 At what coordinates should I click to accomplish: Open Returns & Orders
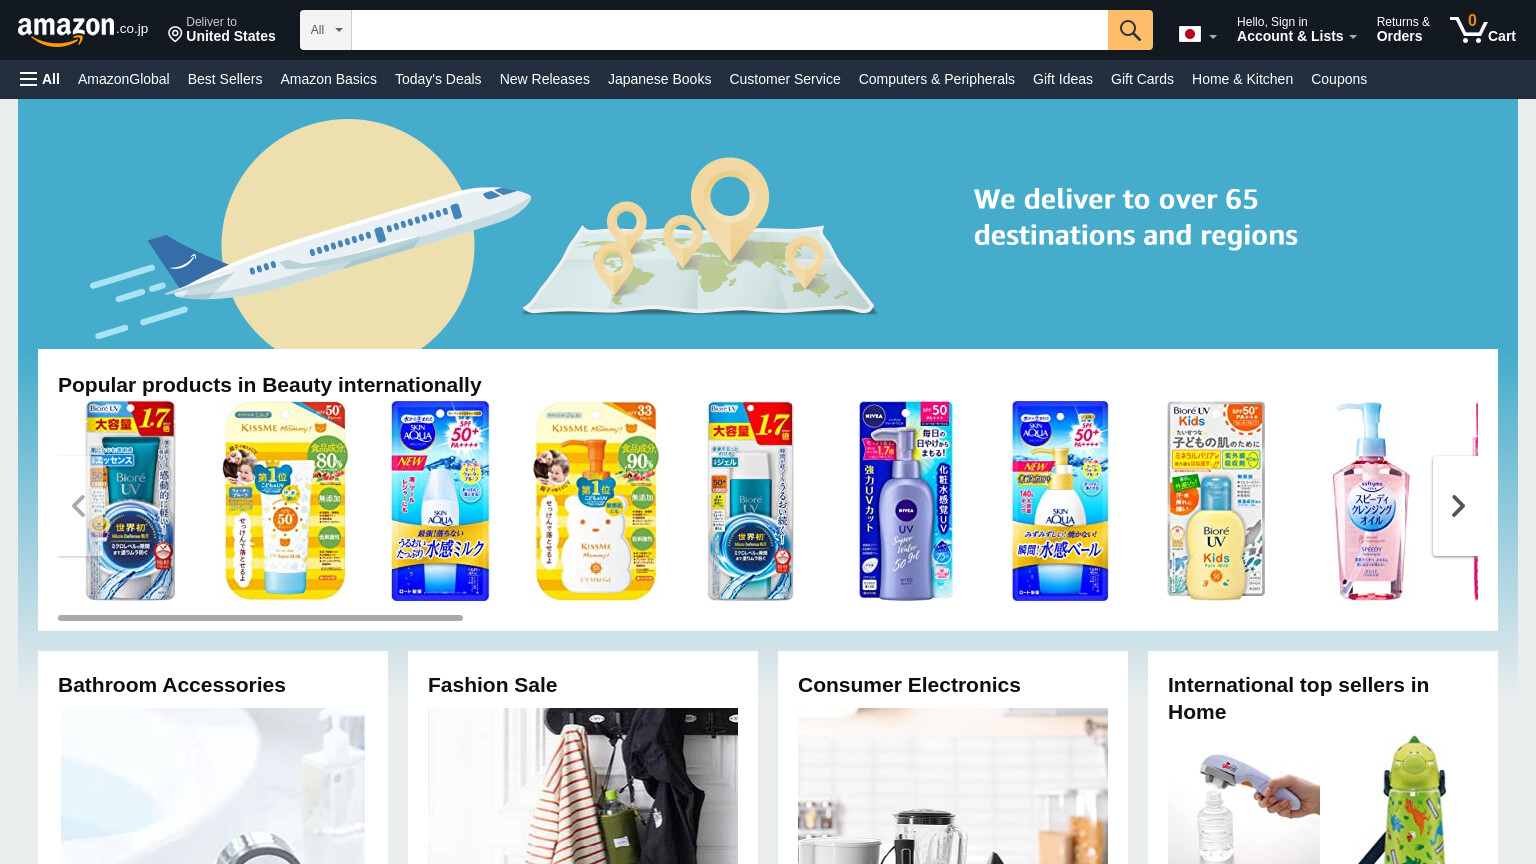(x=1403, y=30)
